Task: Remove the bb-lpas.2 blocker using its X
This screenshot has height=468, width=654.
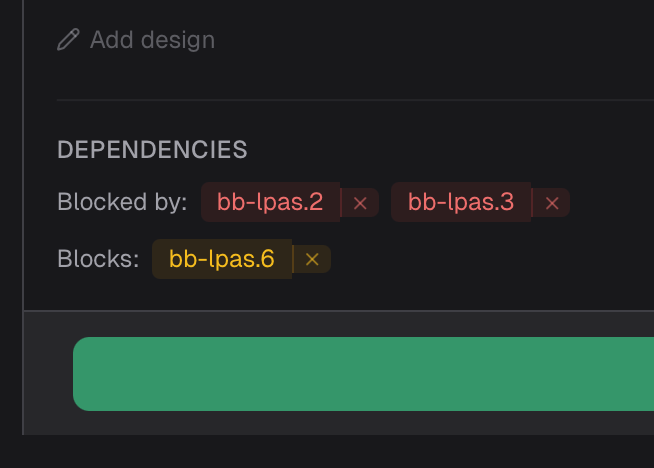Action: pyautogui.click(x=360, y=203)
